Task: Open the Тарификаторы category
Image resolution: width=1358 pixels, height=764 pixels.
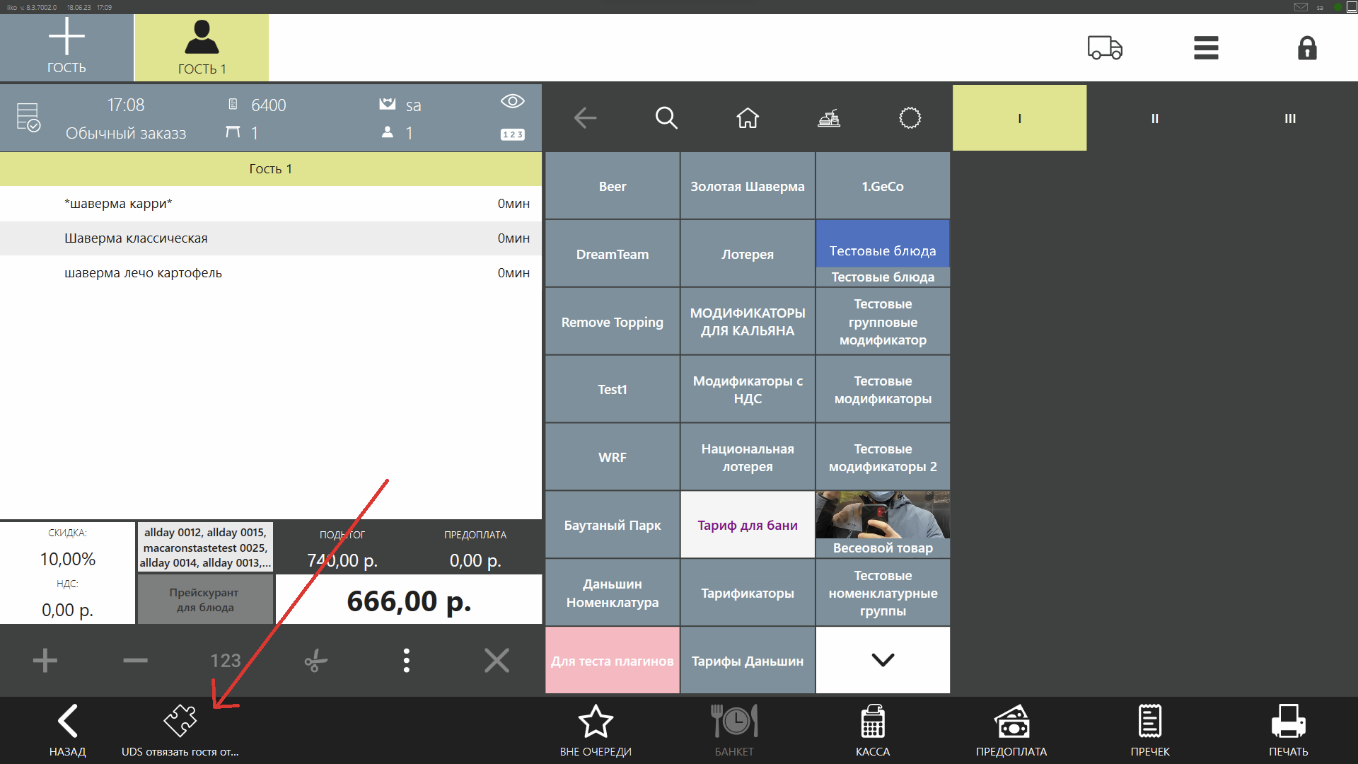Action: pyautogui.click(x=747, y=593)
